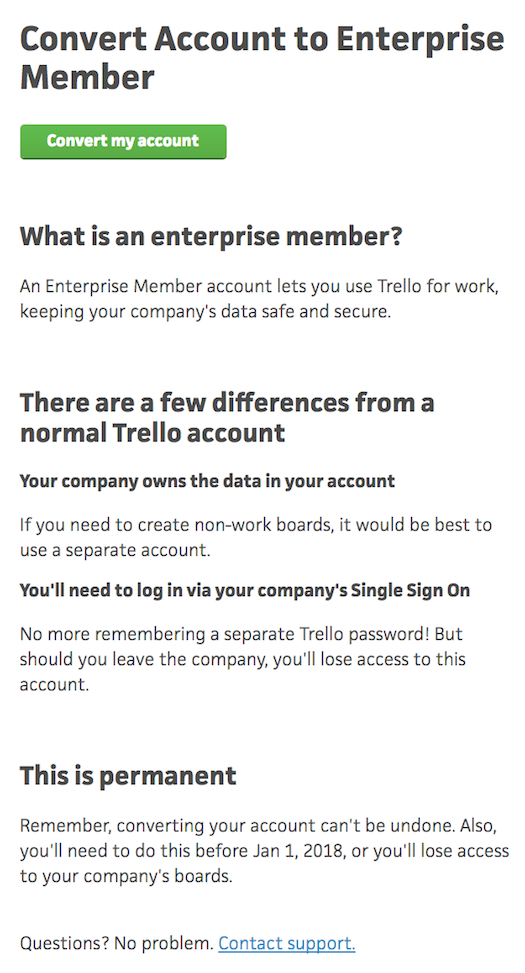Click the This is permanent heading
Image resolution: width=525 pixels, height=973 pixels.
coord(128,776)
